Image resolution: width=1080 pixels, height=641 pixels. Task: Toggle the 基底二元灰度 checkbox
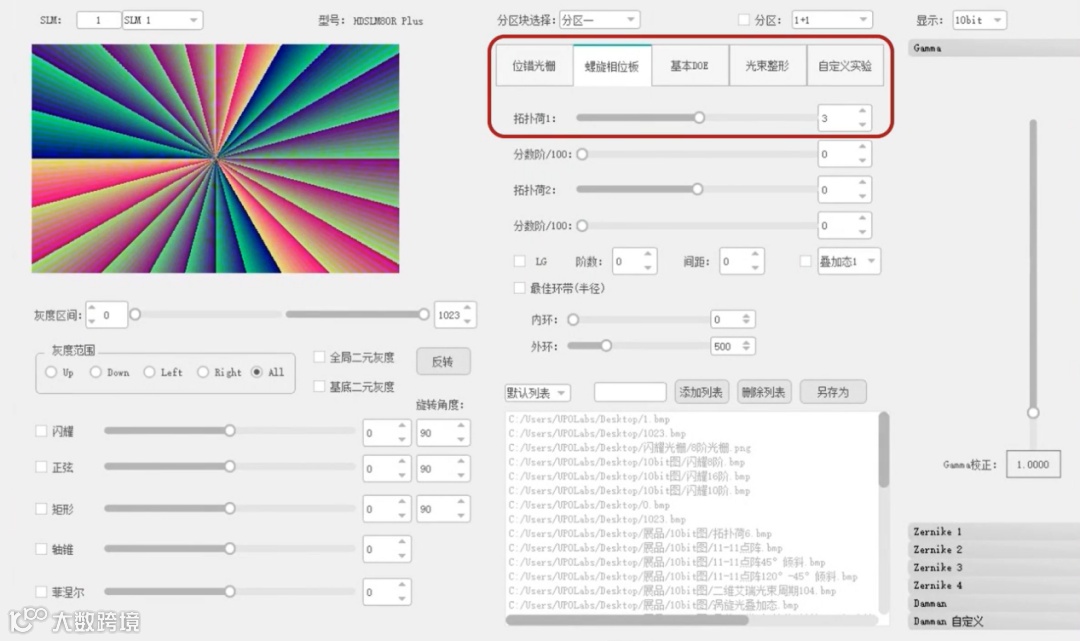(x=319, y=386)
